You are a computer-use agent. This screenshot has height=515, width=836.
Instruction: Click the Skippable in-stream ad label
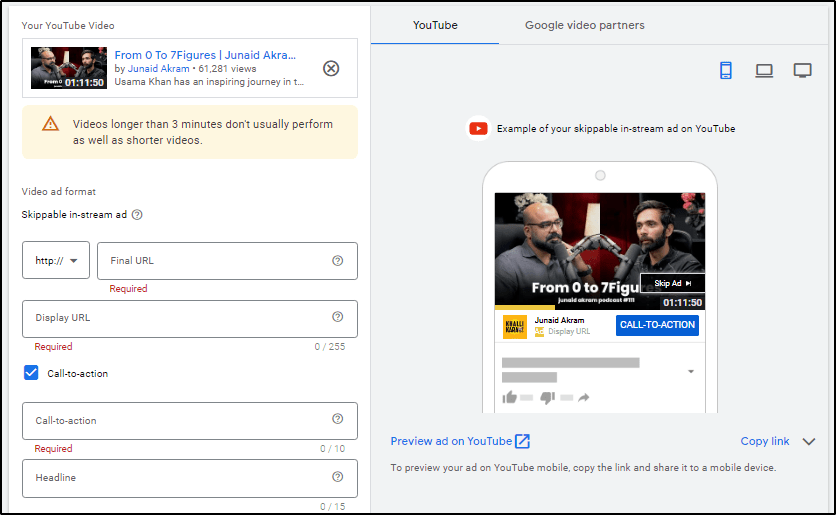(x=74, y=214)
